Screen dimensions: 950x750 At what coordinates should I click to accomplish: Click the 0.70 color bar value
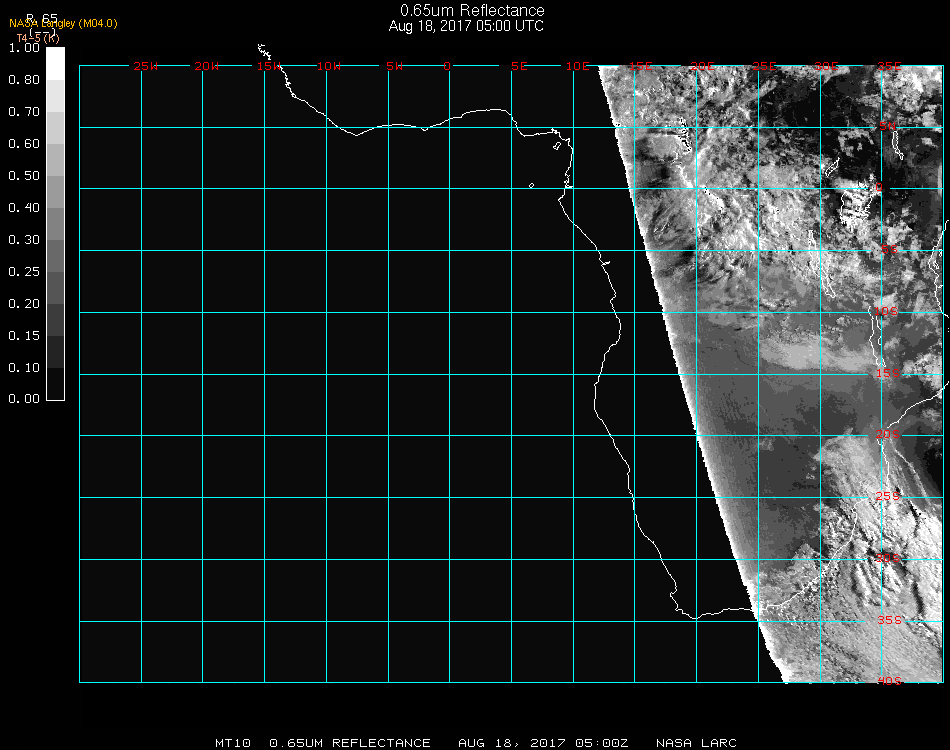24,112
